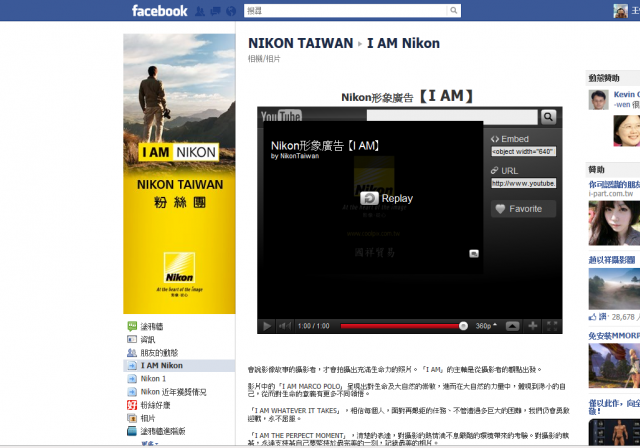Open the woman with glasses avatar thumbnail

(x=627, y=131)
